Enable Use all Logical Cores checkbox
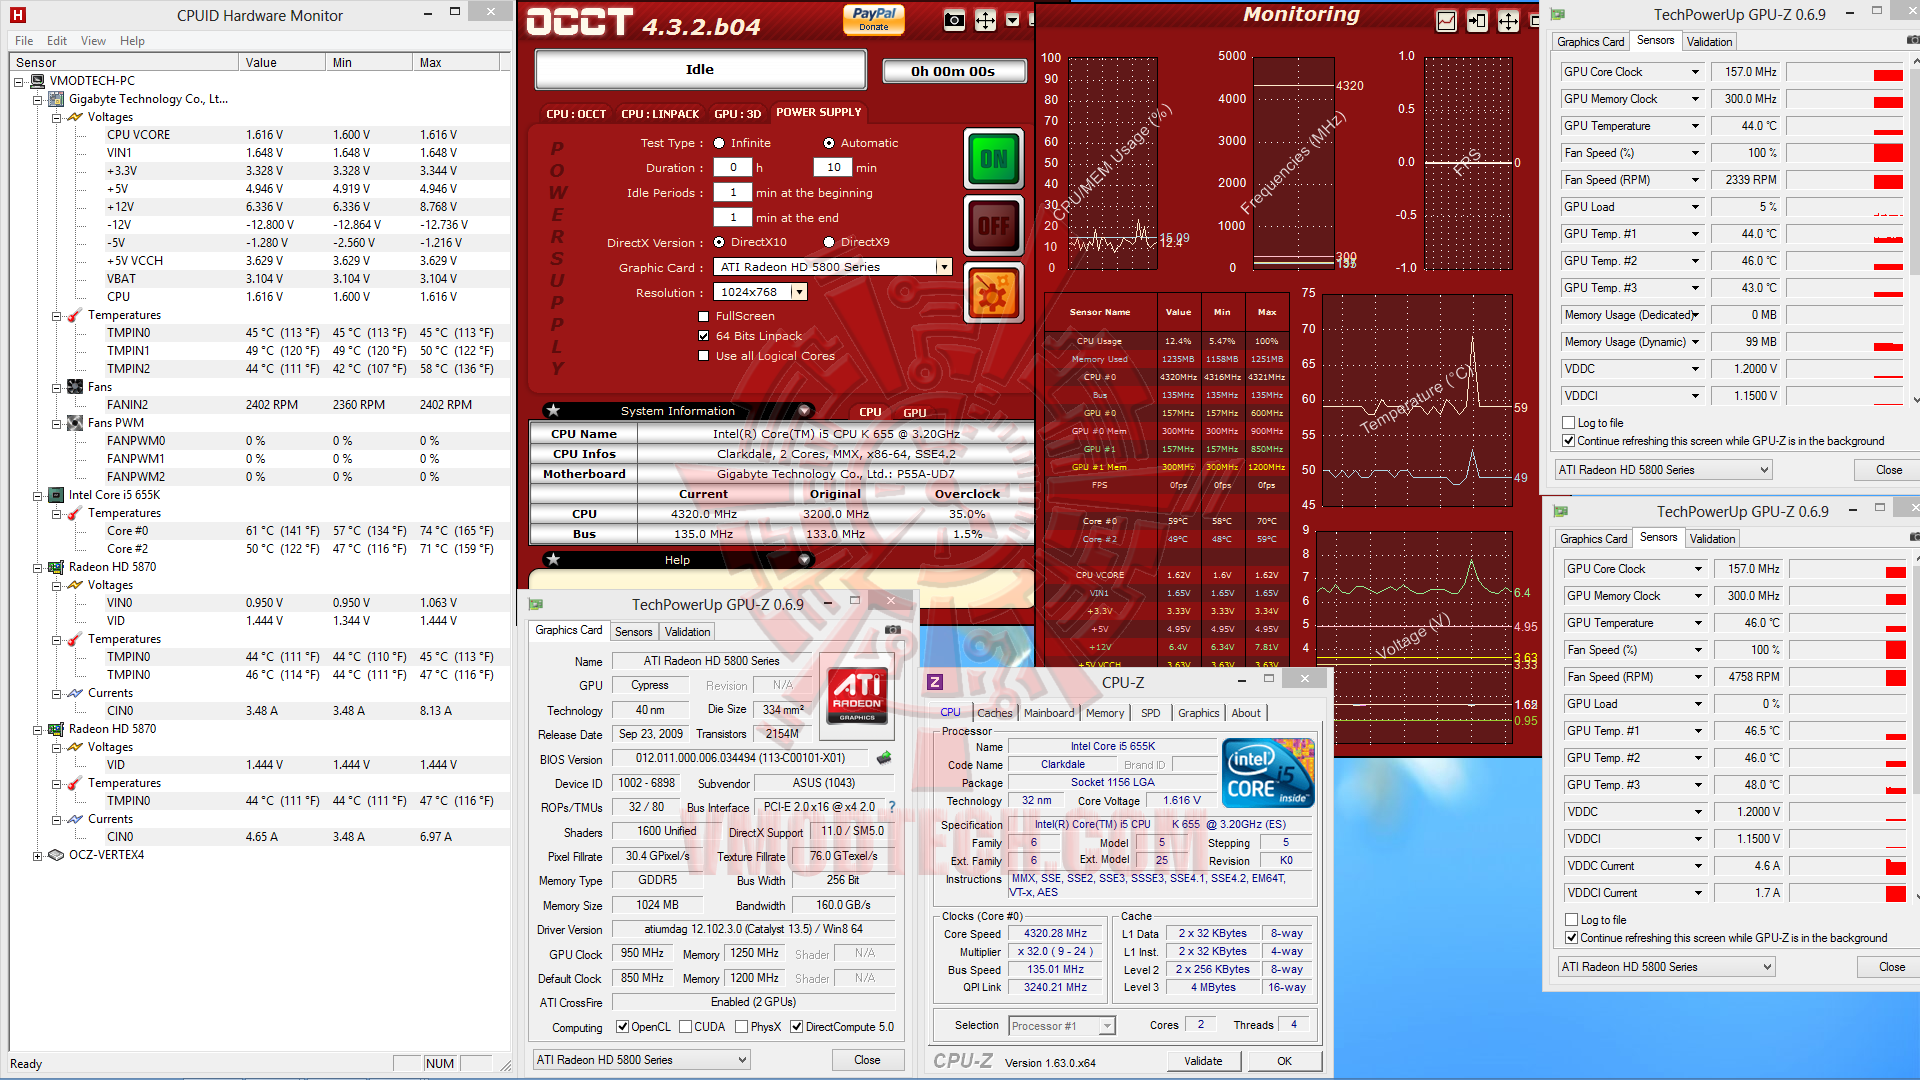Image resolution: width=1920 pixels, height=1080 pixels. (x=704, y=356)
